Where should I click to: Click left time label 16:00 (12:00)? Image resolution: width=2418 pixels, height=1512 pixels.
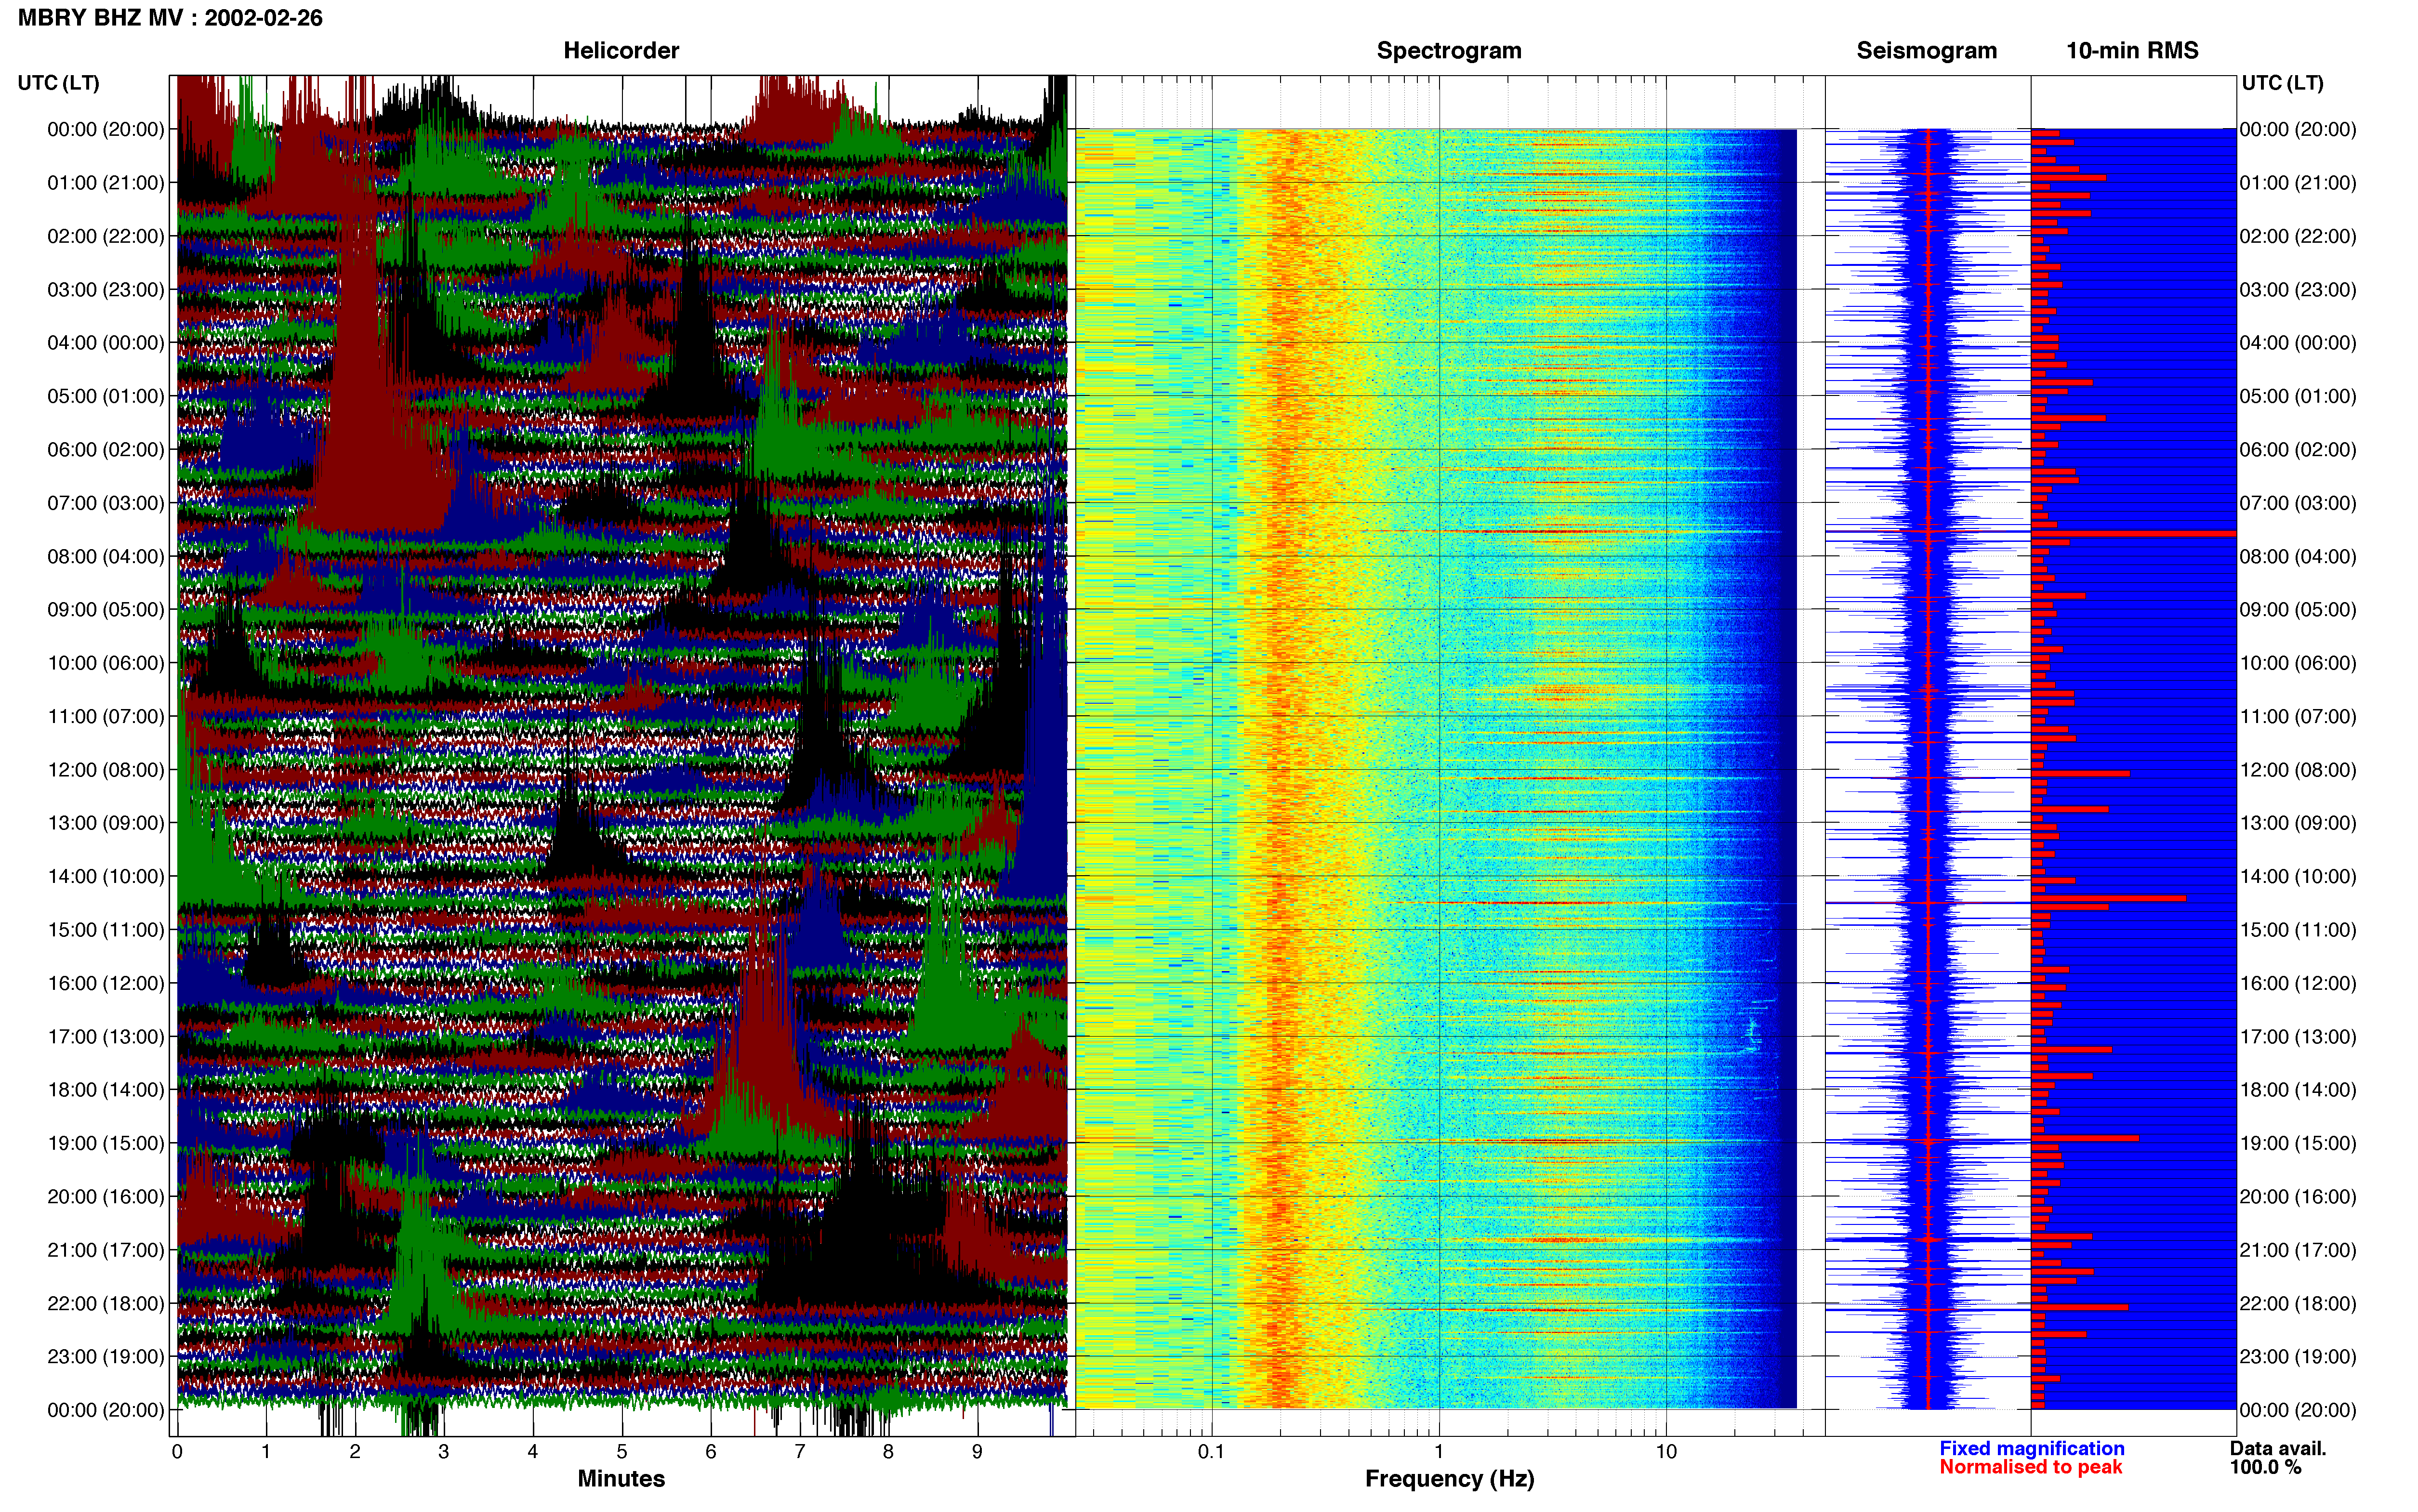[x=106, y=983]
